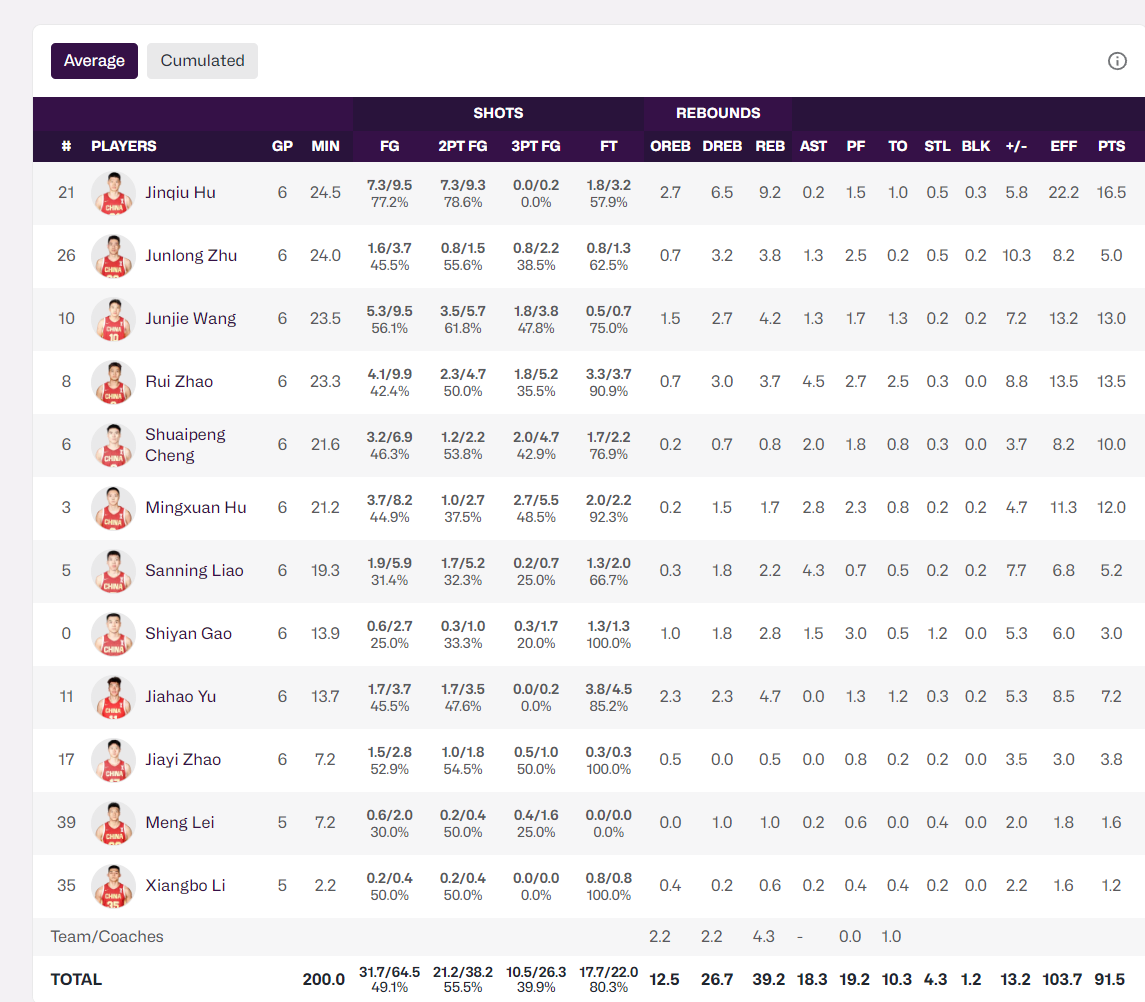Screen dimensions: 1145x1002
Task: Select the Average stats view
Action: (94, 61)
